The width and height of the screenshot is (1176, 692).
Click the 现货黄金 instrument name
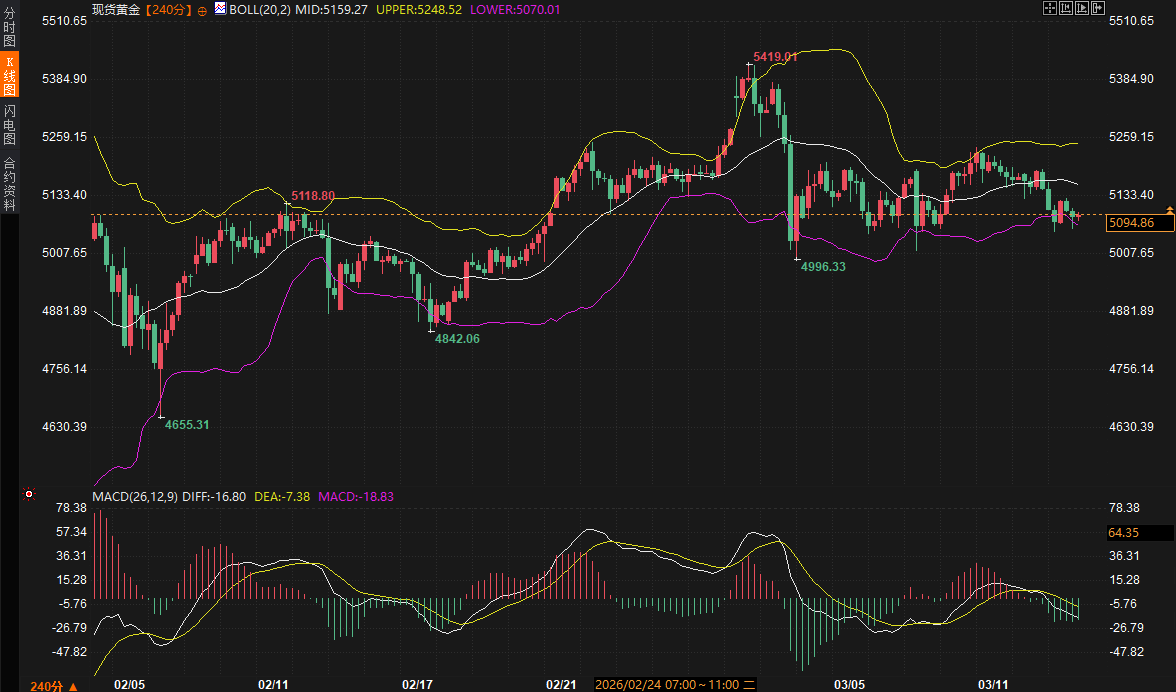pos(117,9)
